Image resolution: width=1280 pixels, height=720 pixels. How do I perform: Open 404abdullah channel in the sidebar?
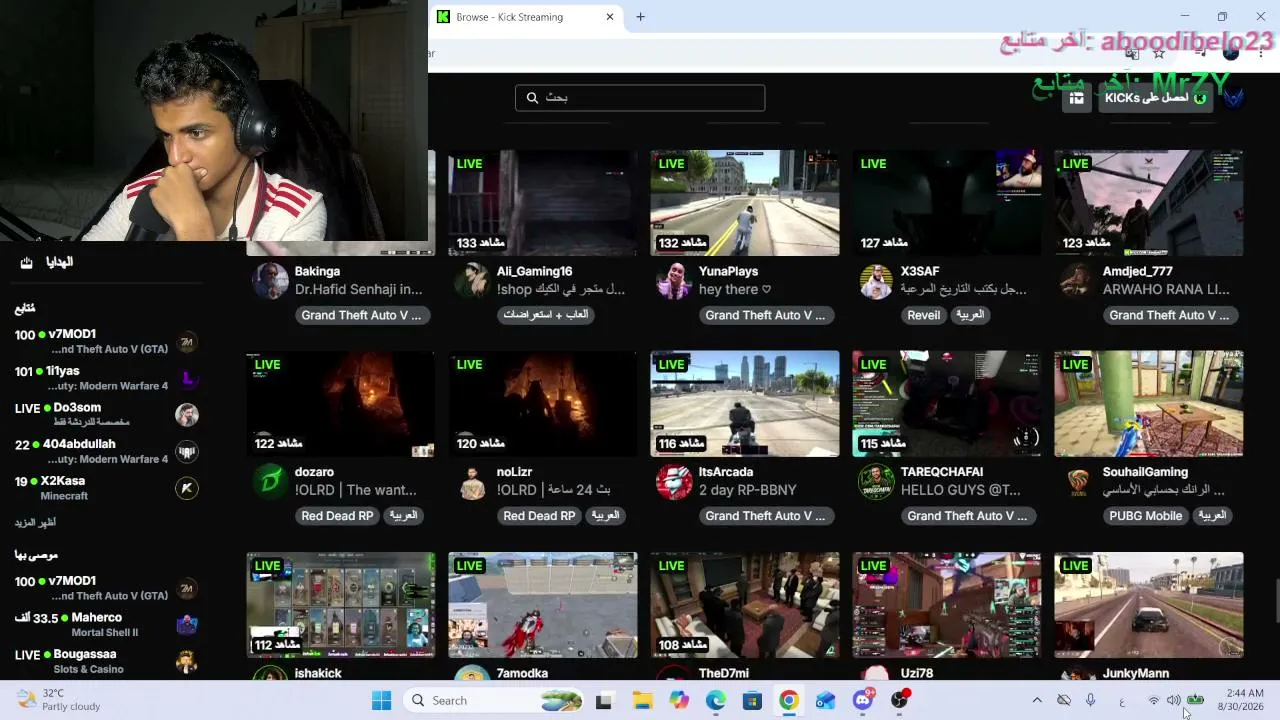[x=105, y=451]
